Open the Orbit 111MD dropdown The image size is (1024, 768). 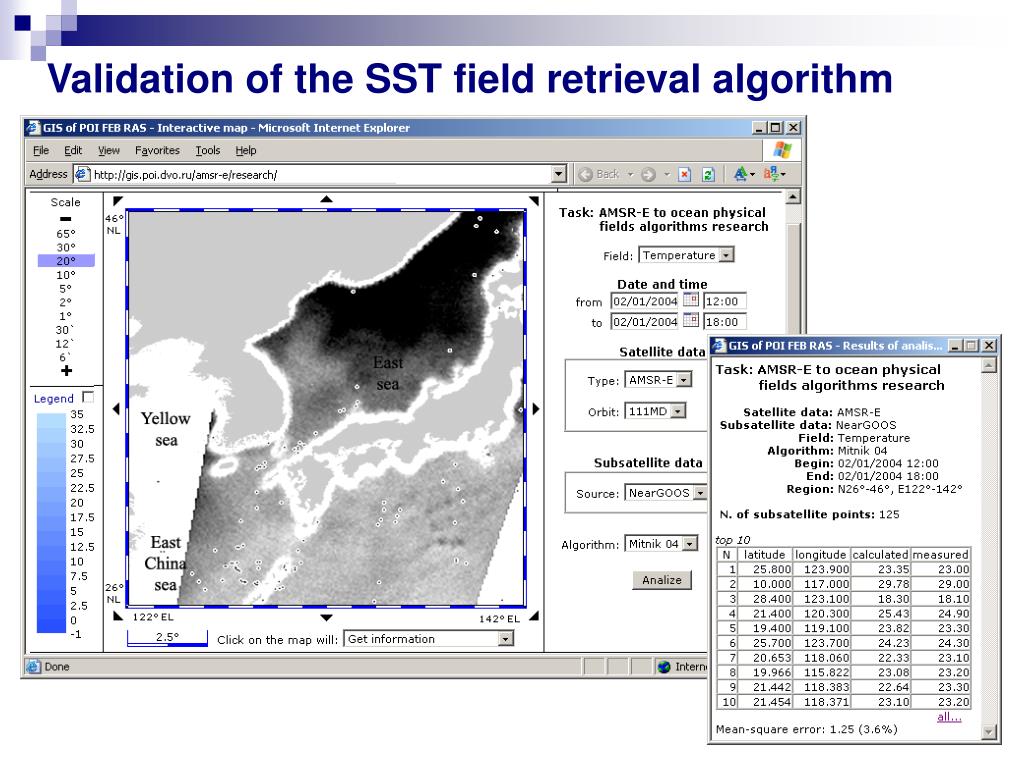click(679, 411)
